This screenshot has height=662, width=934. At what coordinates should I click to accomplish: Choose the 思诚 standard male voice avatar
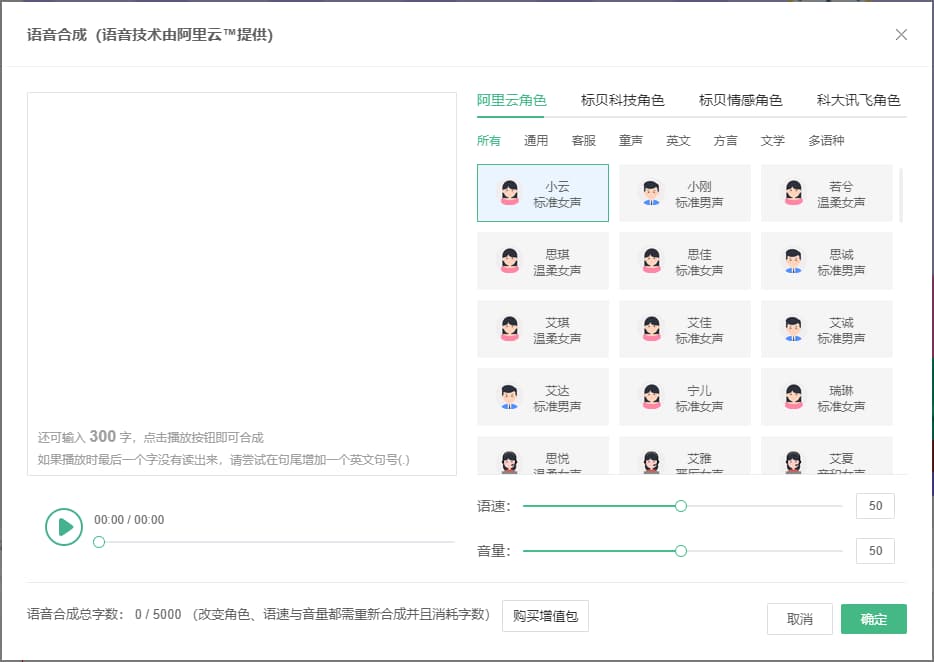pos(794,261)
